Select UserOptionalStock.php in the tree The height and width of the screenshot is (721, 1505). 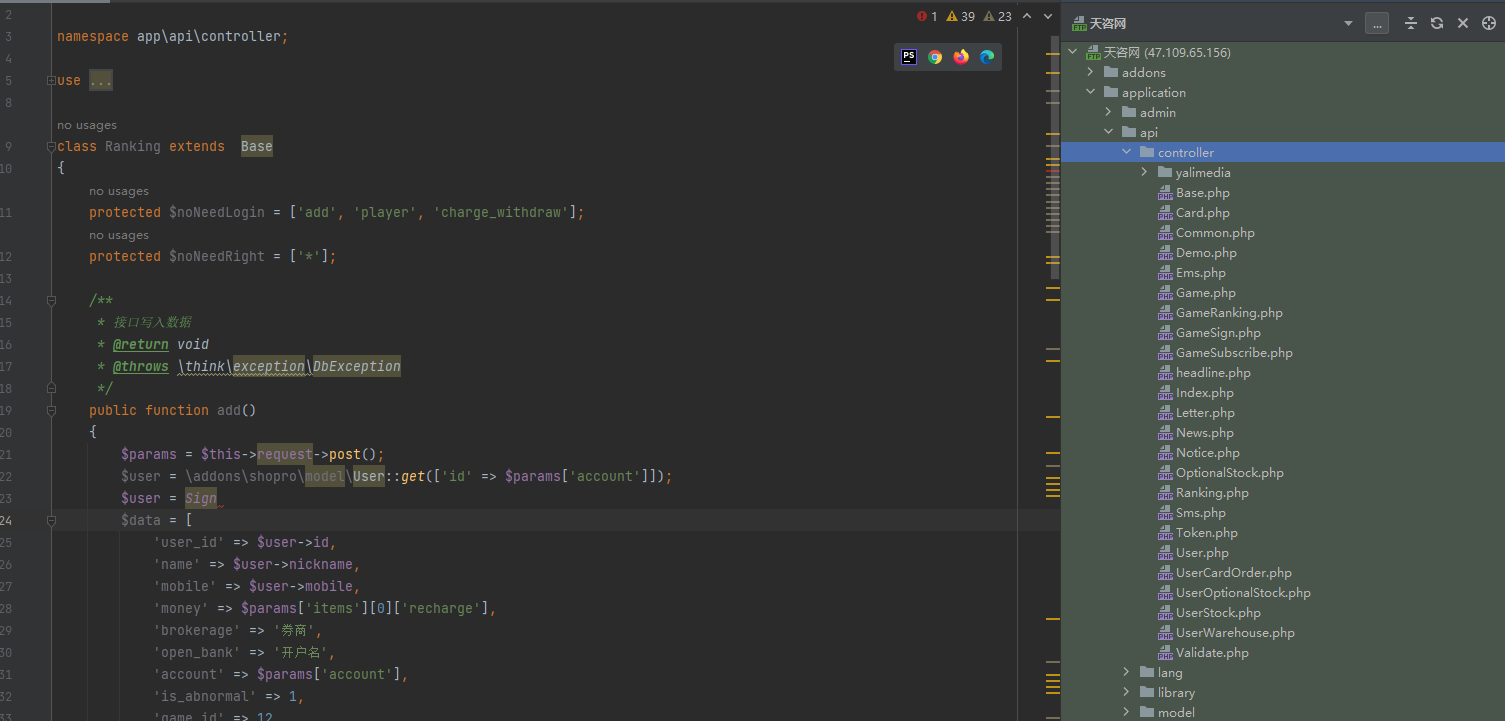pyautogui.click(x=1243, y=592)
